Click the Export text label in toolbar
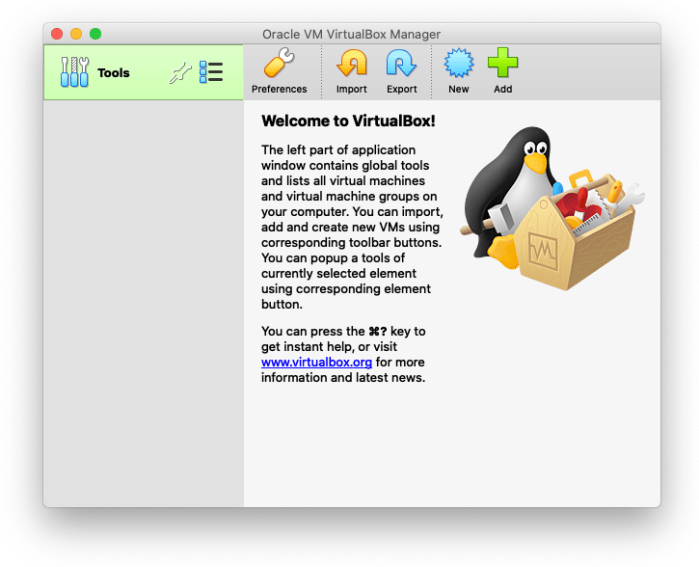 pos(401,89)
